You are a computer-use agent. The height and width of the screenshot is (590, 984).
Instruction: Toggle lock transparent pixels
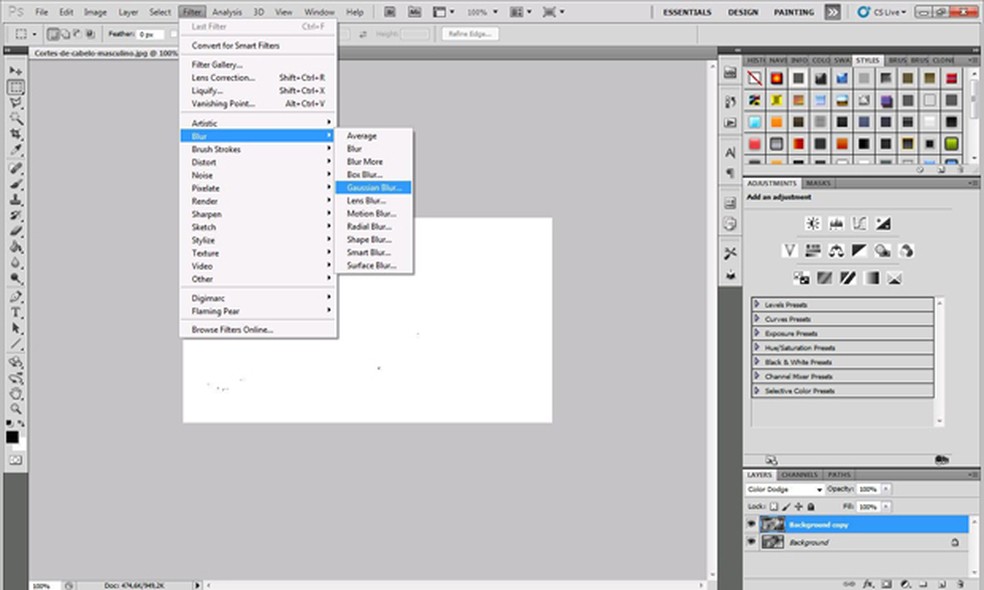coord(774,507)
